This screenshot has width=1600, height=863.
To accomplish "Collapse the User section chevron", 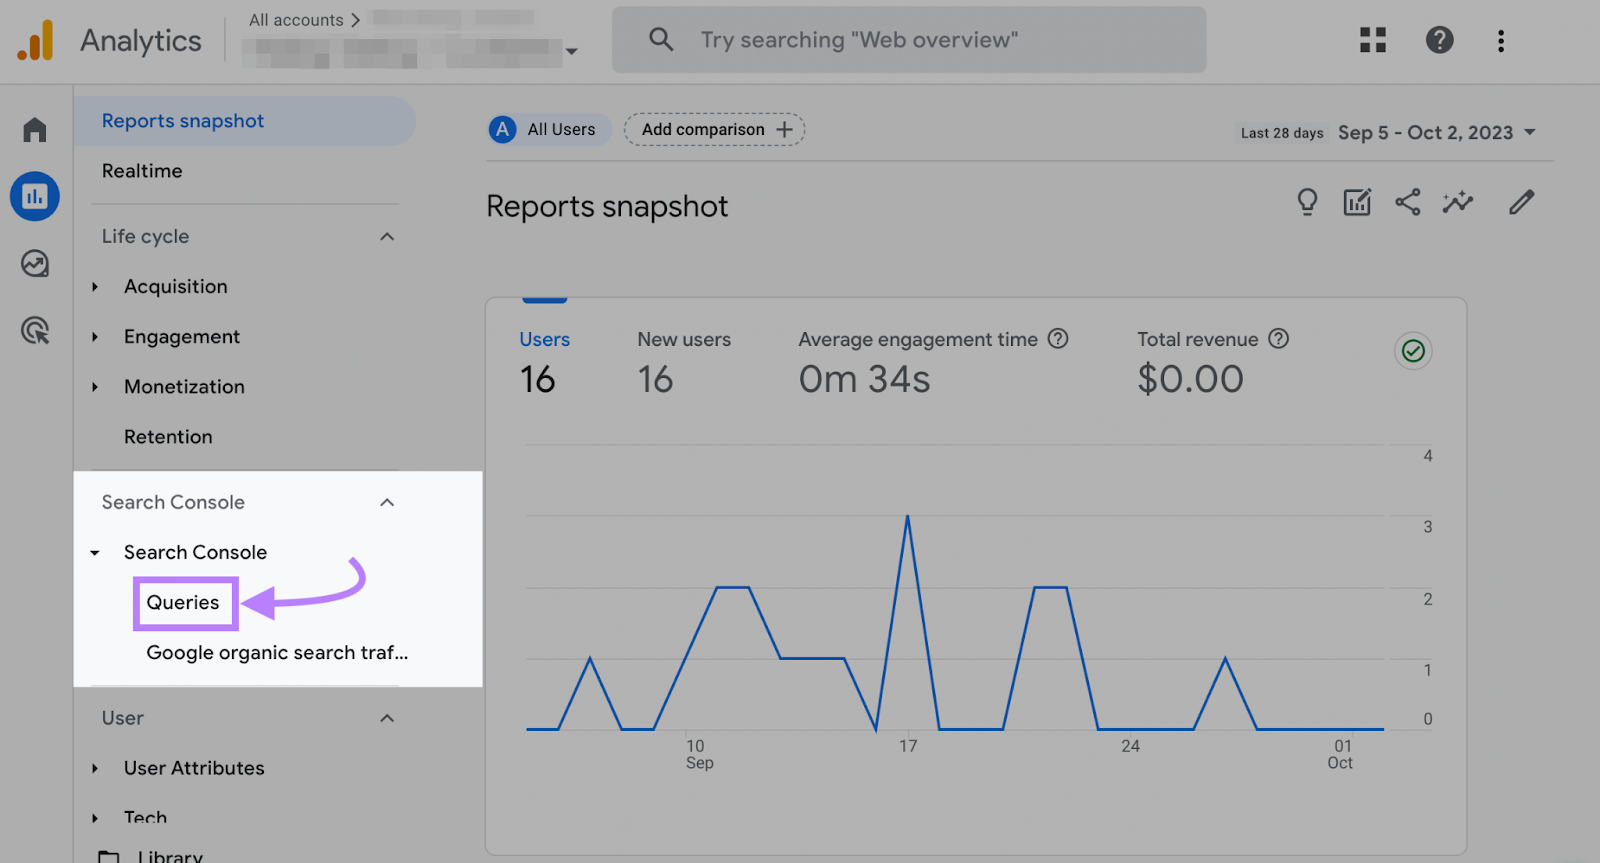I will tap(387, 718).
